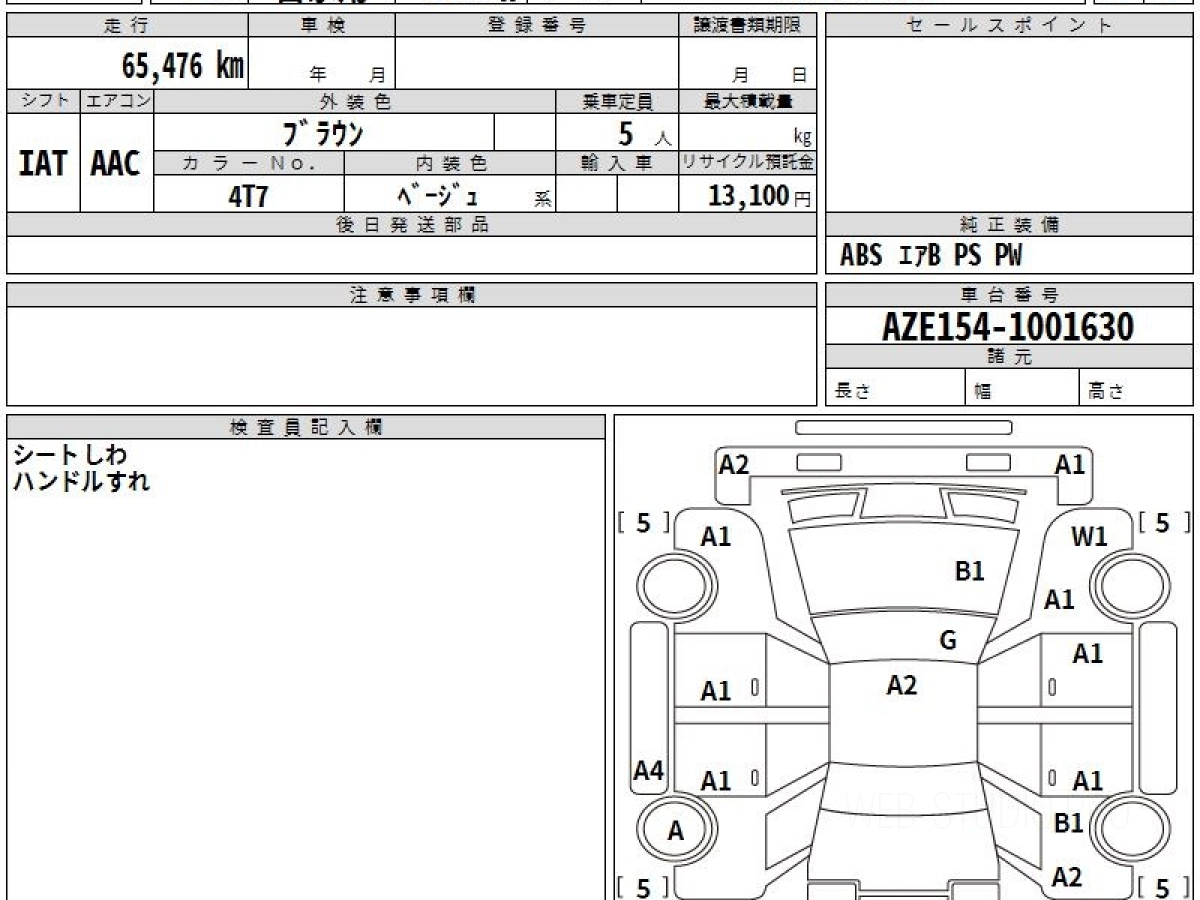Select the IAT shift value
Viewport: 1200px width, 900px height.
click(43, 164)
